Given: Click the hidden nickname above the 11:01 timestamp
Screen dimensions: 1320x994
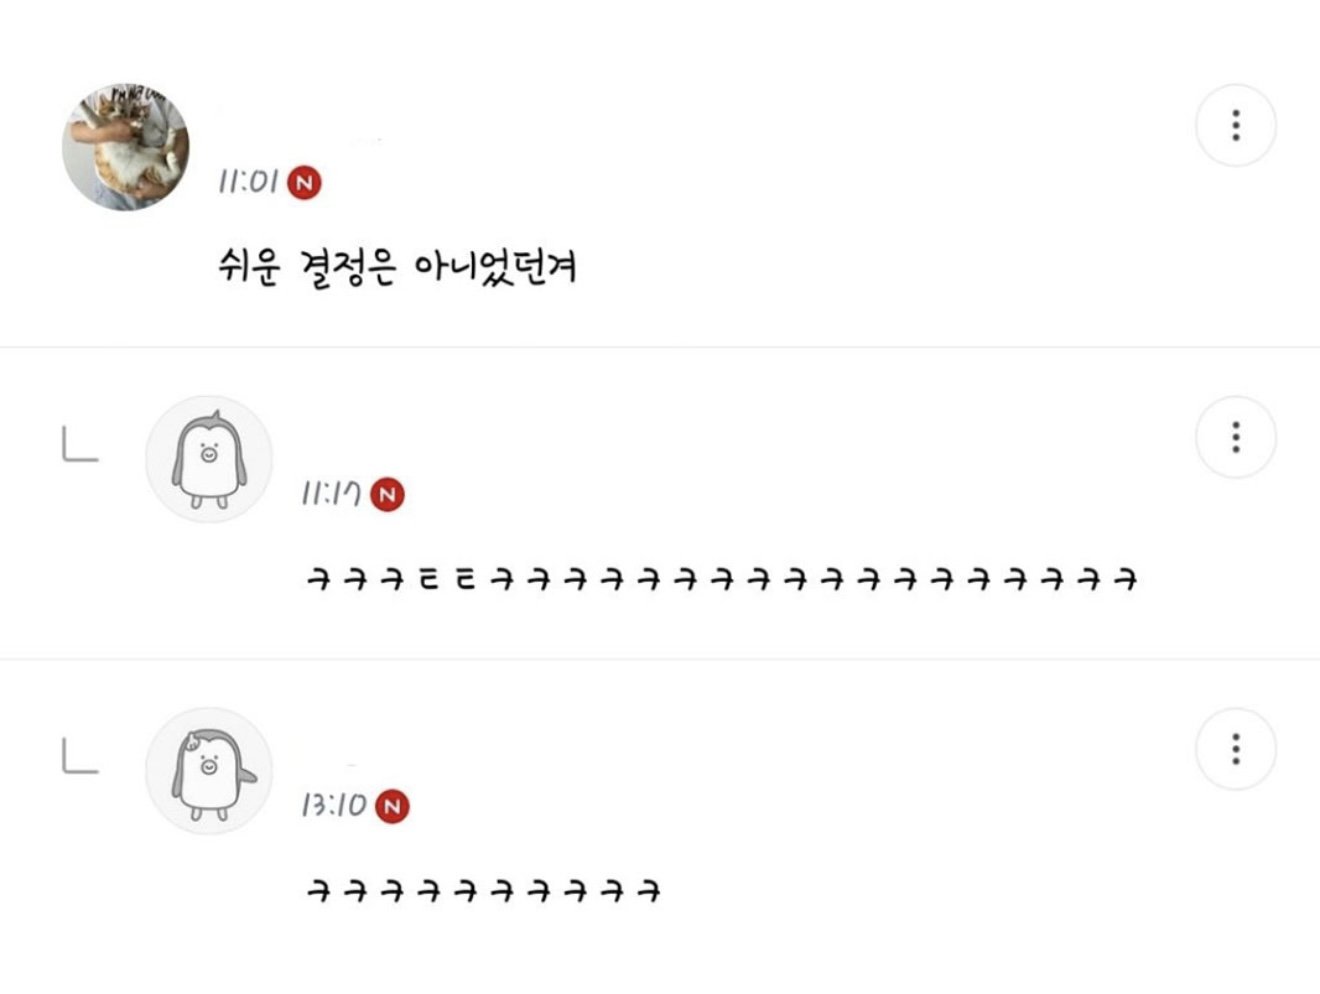Looking at the screenshot, I should 300,140.
